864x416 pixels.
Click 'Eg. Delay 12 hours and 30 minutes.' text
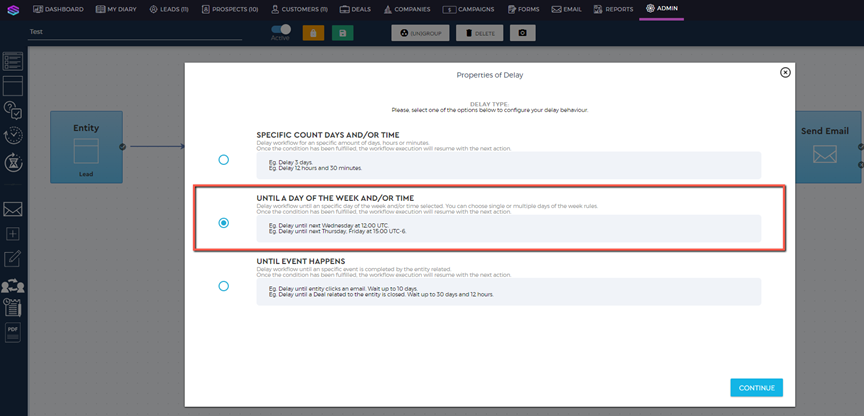click(315, 168)
